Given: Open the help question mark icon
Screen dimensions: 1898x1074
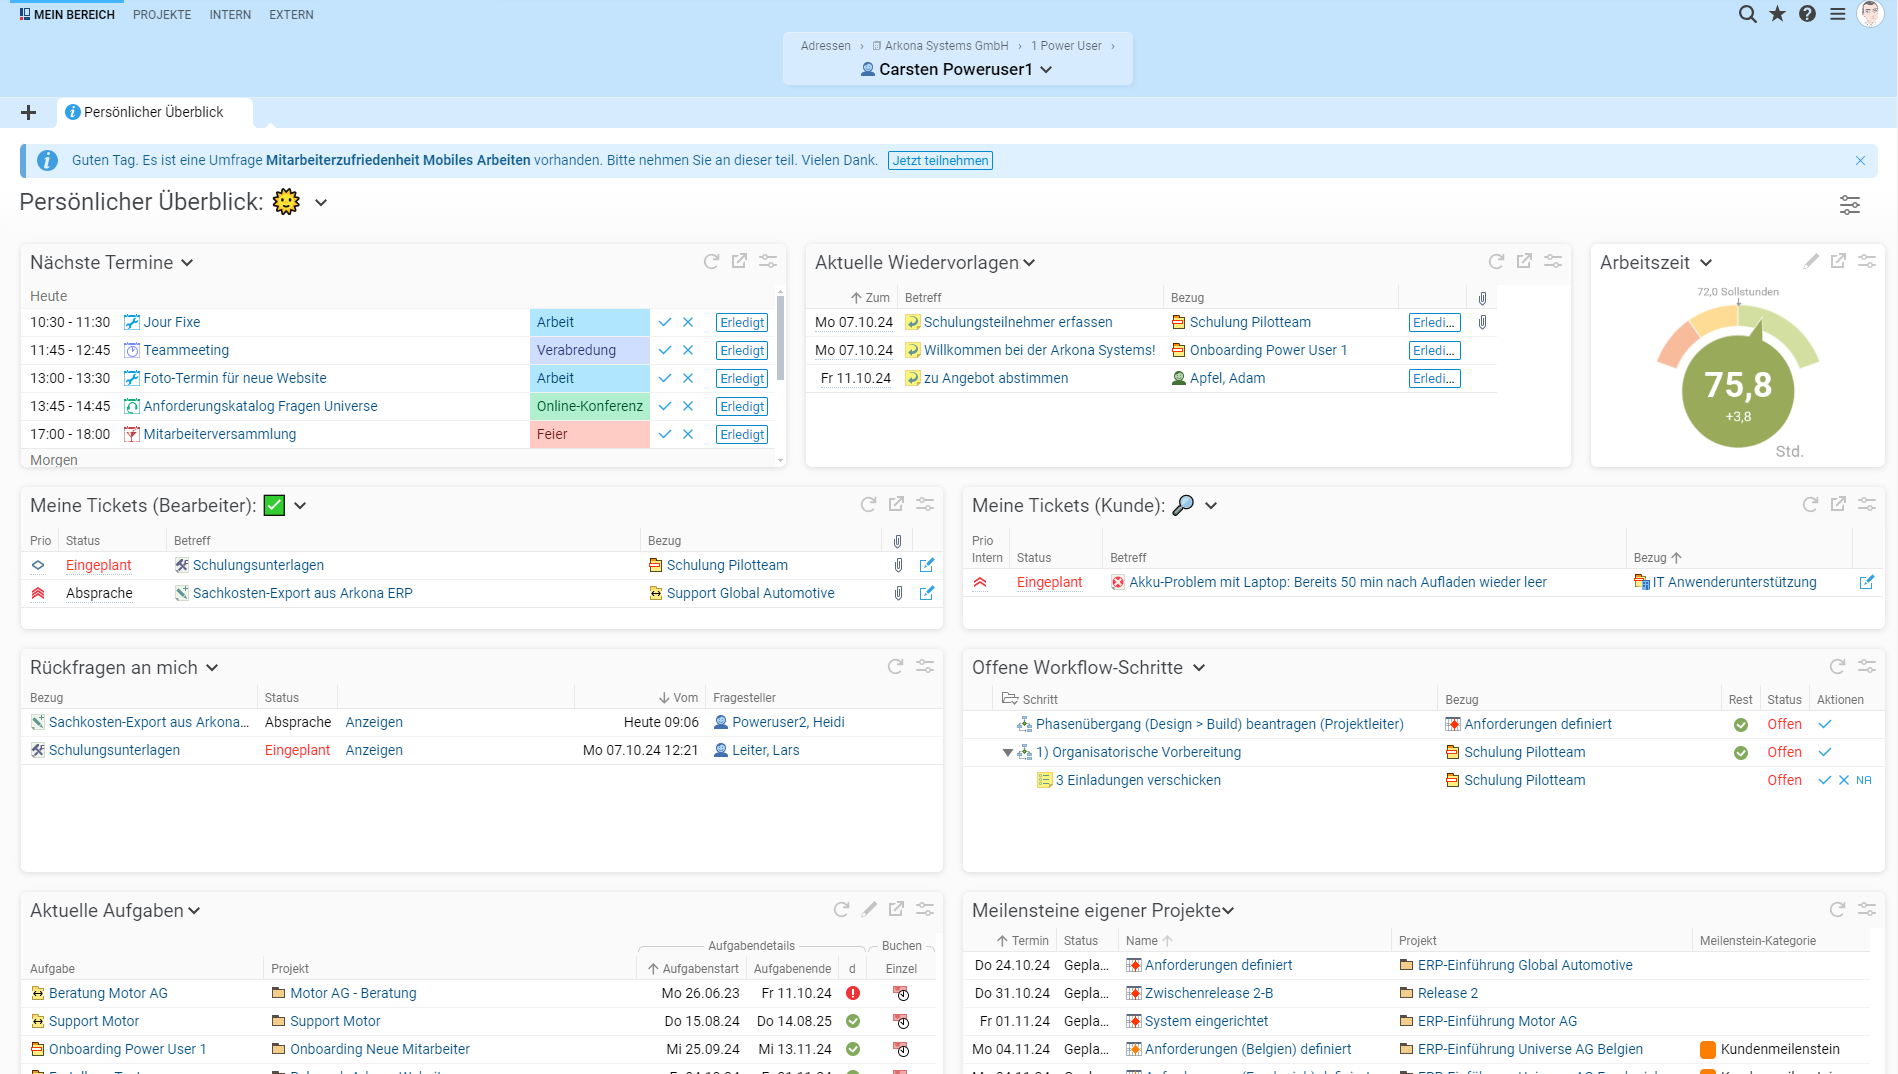Looking at the screenshot, I should click(1807, 14).
